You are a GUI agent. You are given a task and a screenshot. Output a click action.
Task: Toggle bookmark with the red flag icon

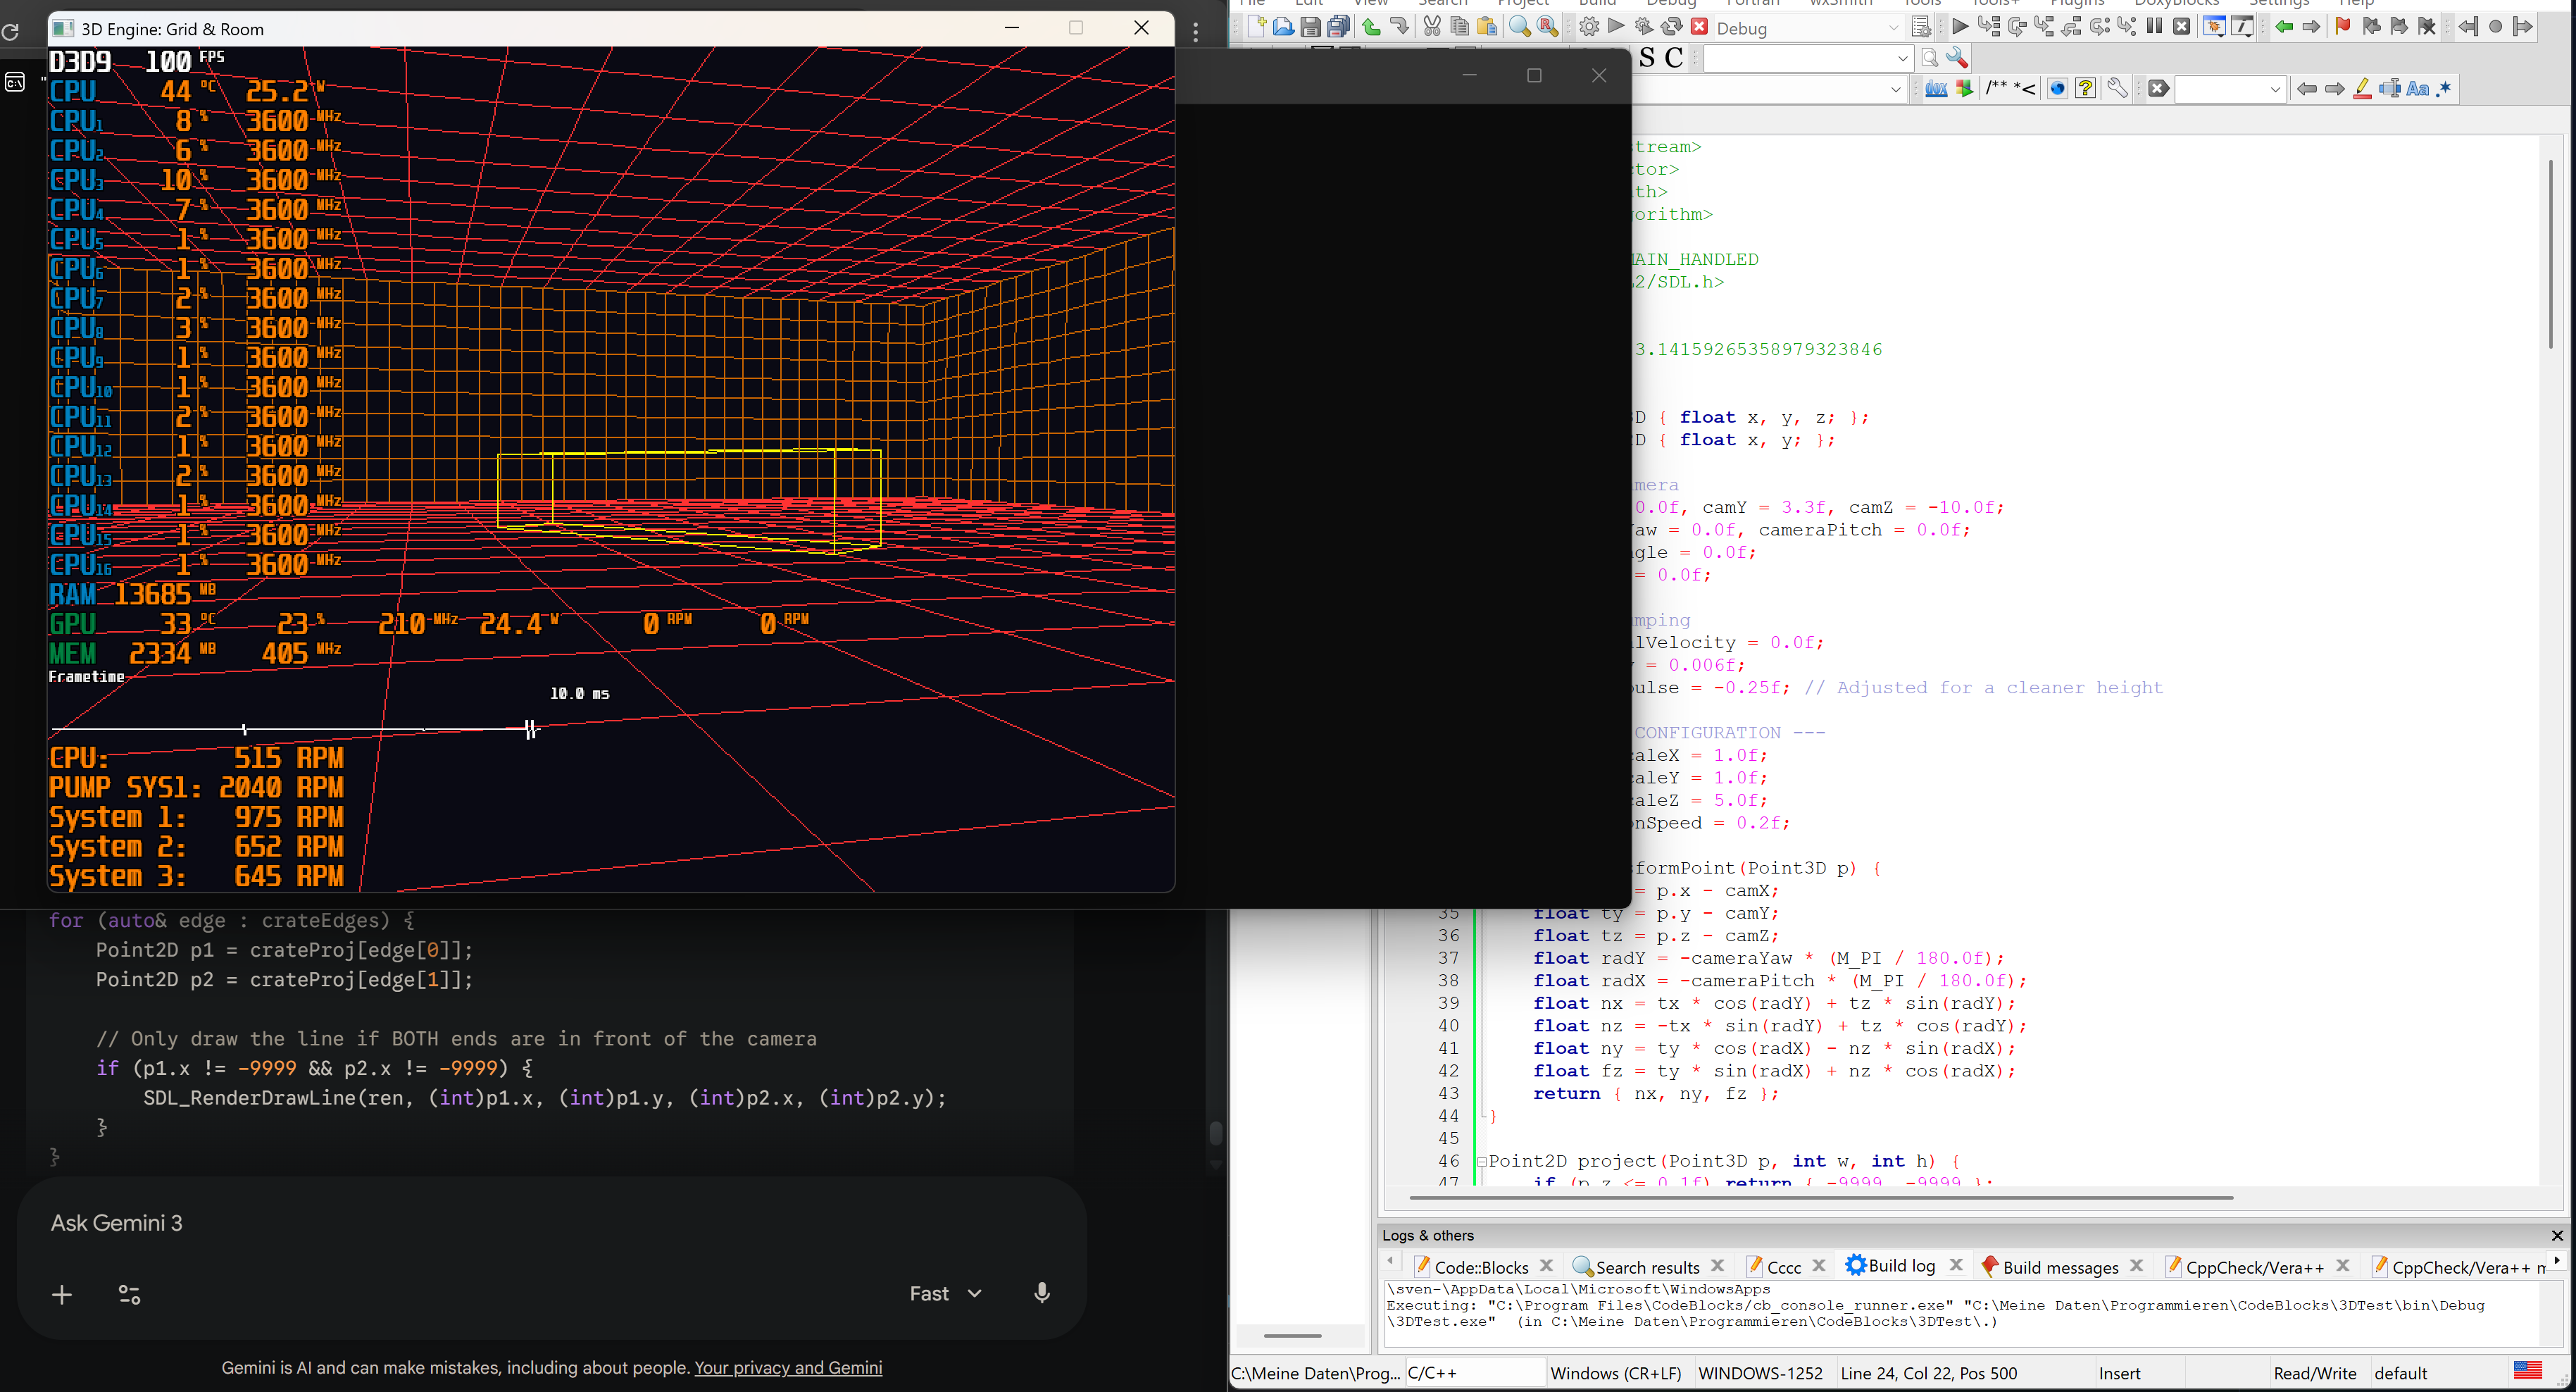pyautogui.click(x=2342, y=27)
